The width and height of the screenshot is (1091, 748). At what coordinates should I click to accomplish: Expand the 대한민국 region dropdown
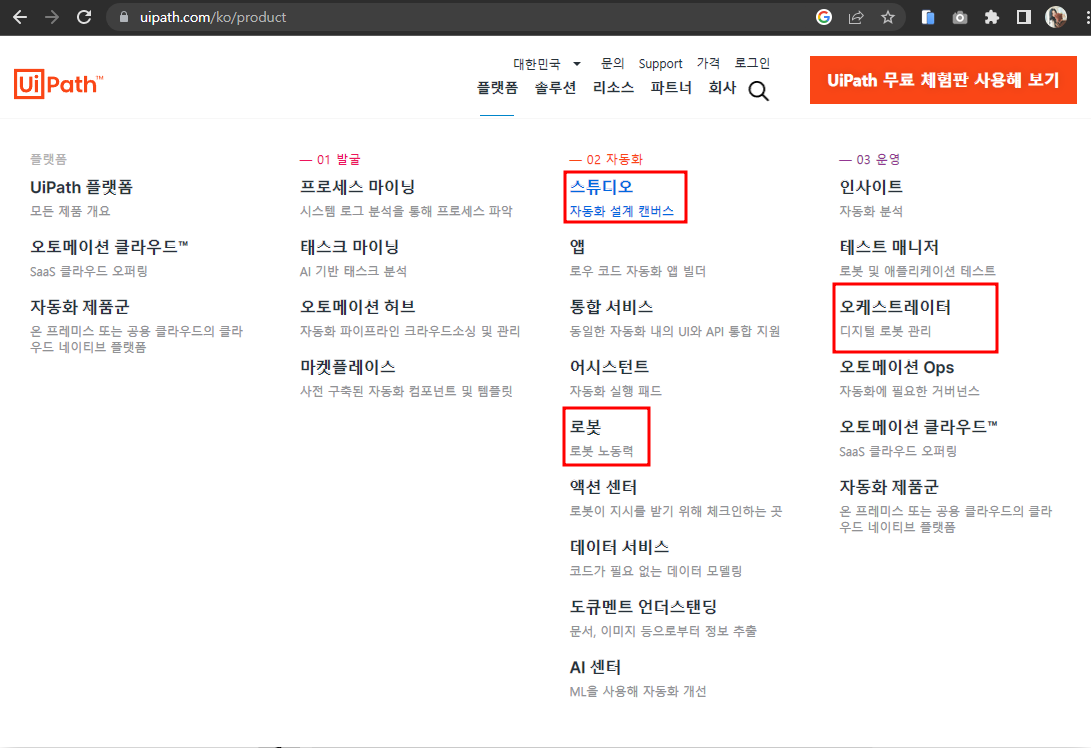coord(547,64)
